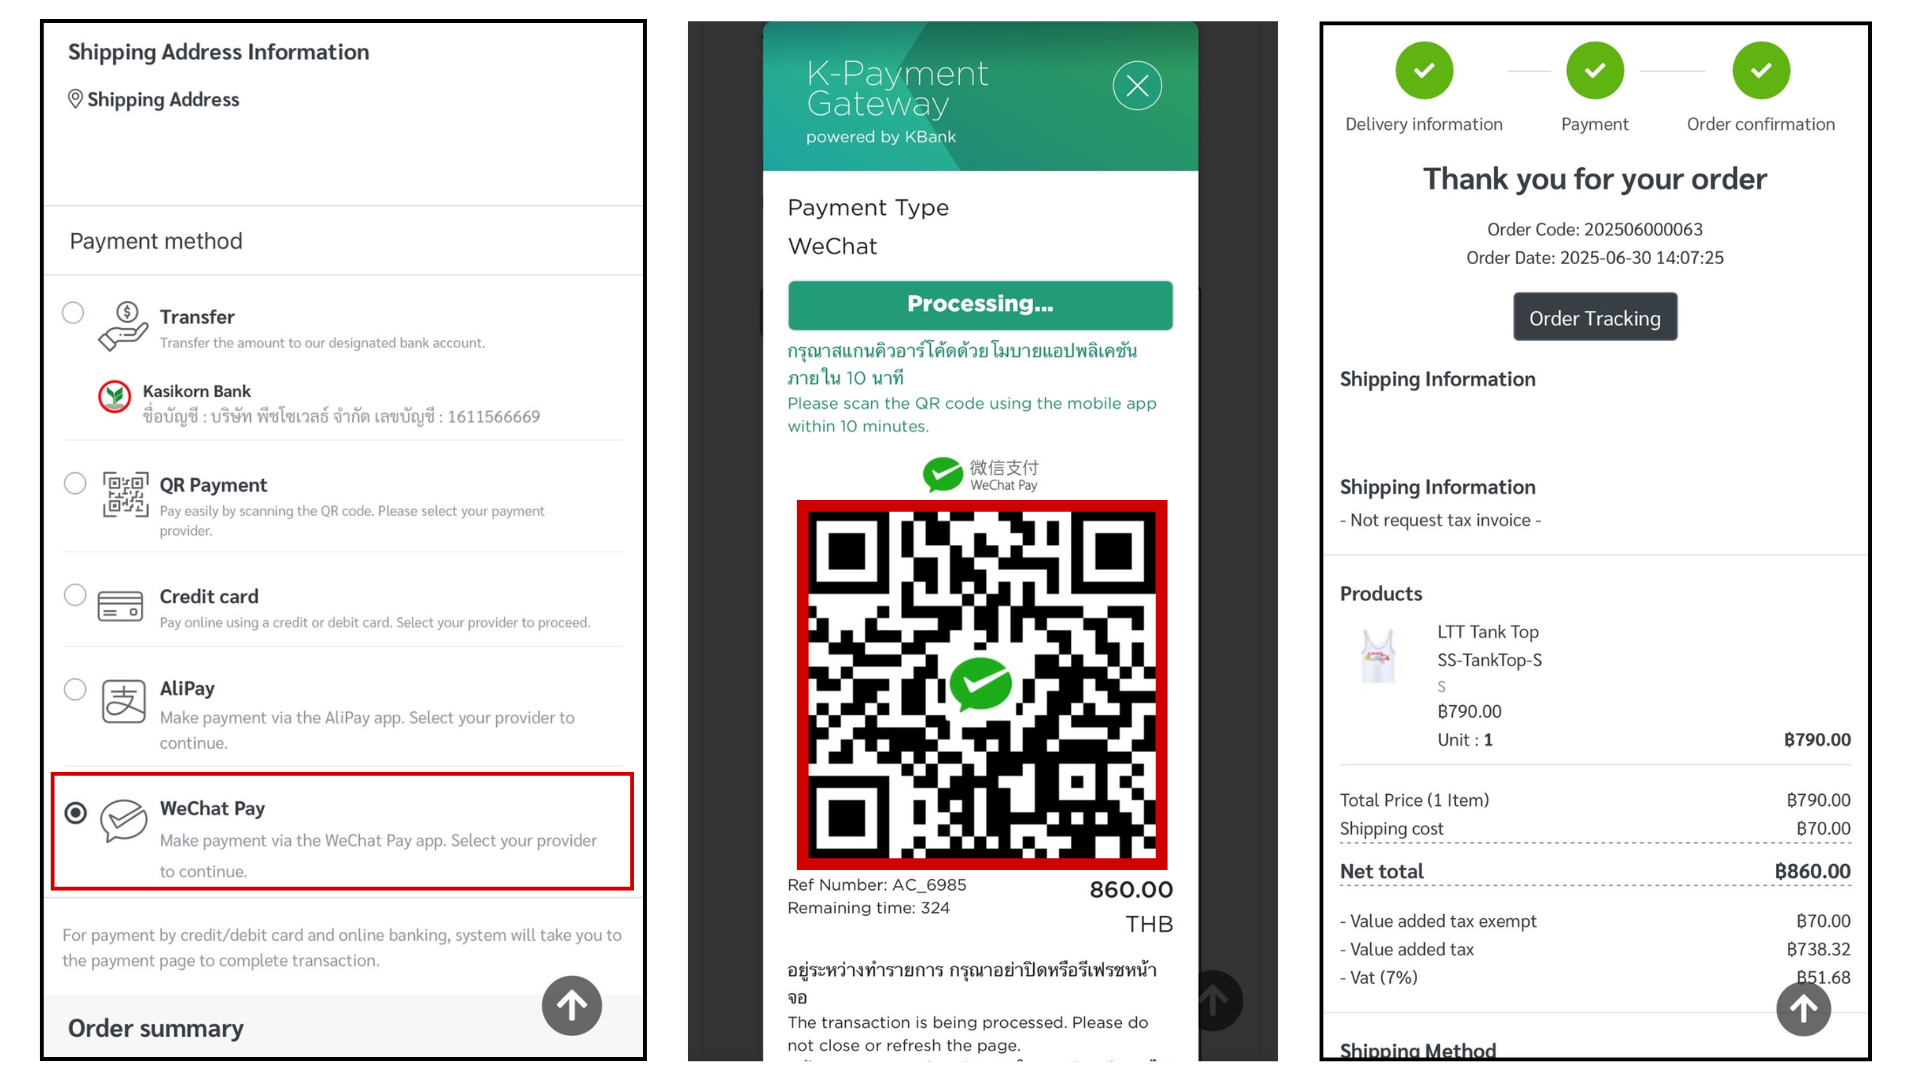The height and width of the screenshot is (1080, 1920).
Task: Click the Delivery information checkmark step icon
Action: point(1424,70)
